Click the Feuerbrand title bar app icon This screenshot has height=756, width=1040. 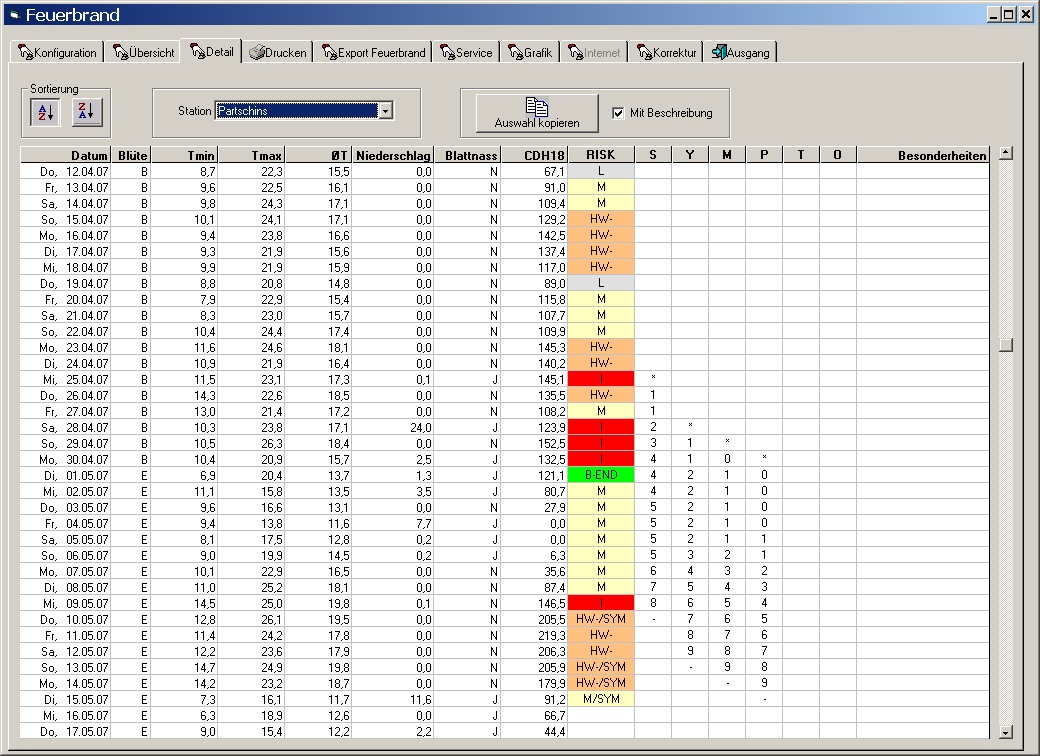(13, 15)
